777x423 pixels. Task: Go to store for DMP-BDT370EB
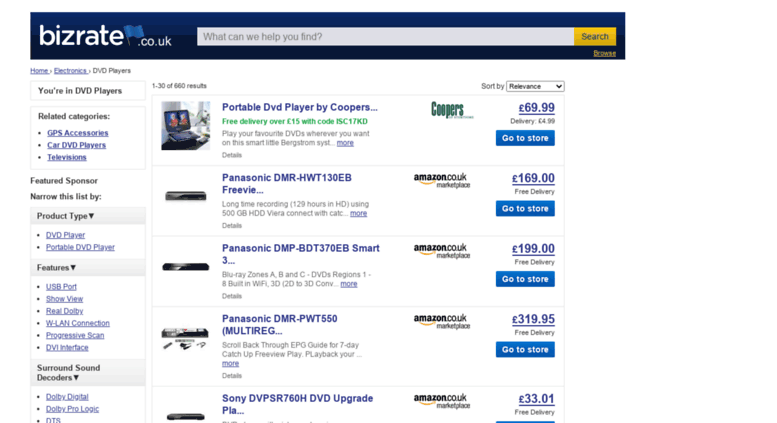(525, 279)
